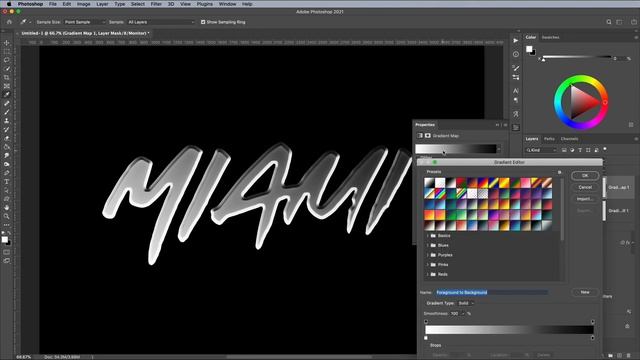Select the first black-to-white gradient preset thumbnail
Viewport: 640px width, 360px height.
click(x=429, y=182)
